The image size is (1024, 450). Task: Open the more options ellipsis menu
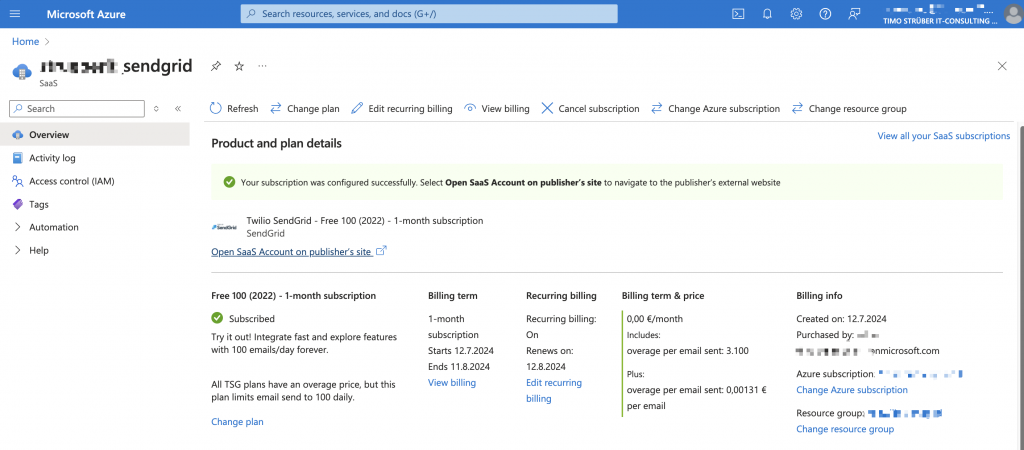[x=263, y=66]
